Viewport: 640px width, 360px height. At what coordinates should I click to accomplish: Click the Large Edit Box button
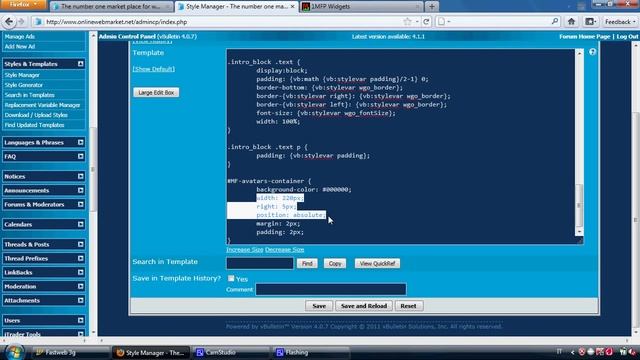pos(156,93)
